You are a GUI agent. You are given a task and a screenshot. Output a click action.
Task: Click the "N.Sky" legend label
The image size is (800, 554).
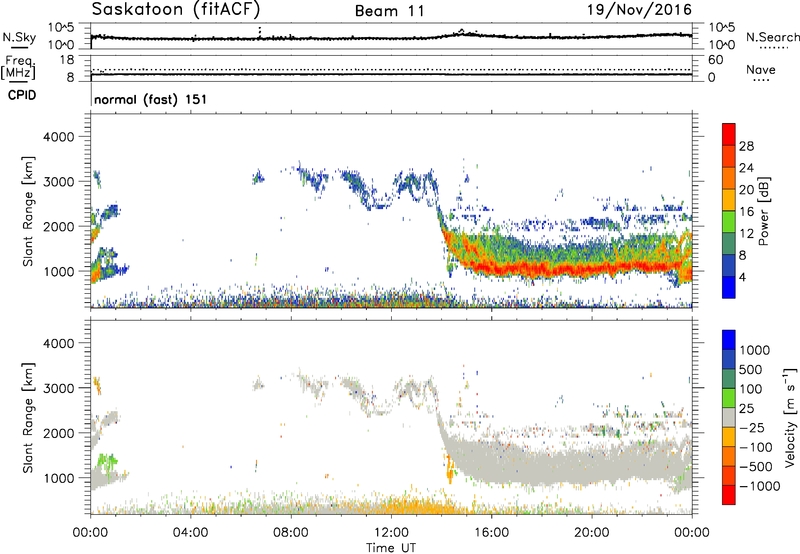(x=19, y=37)
